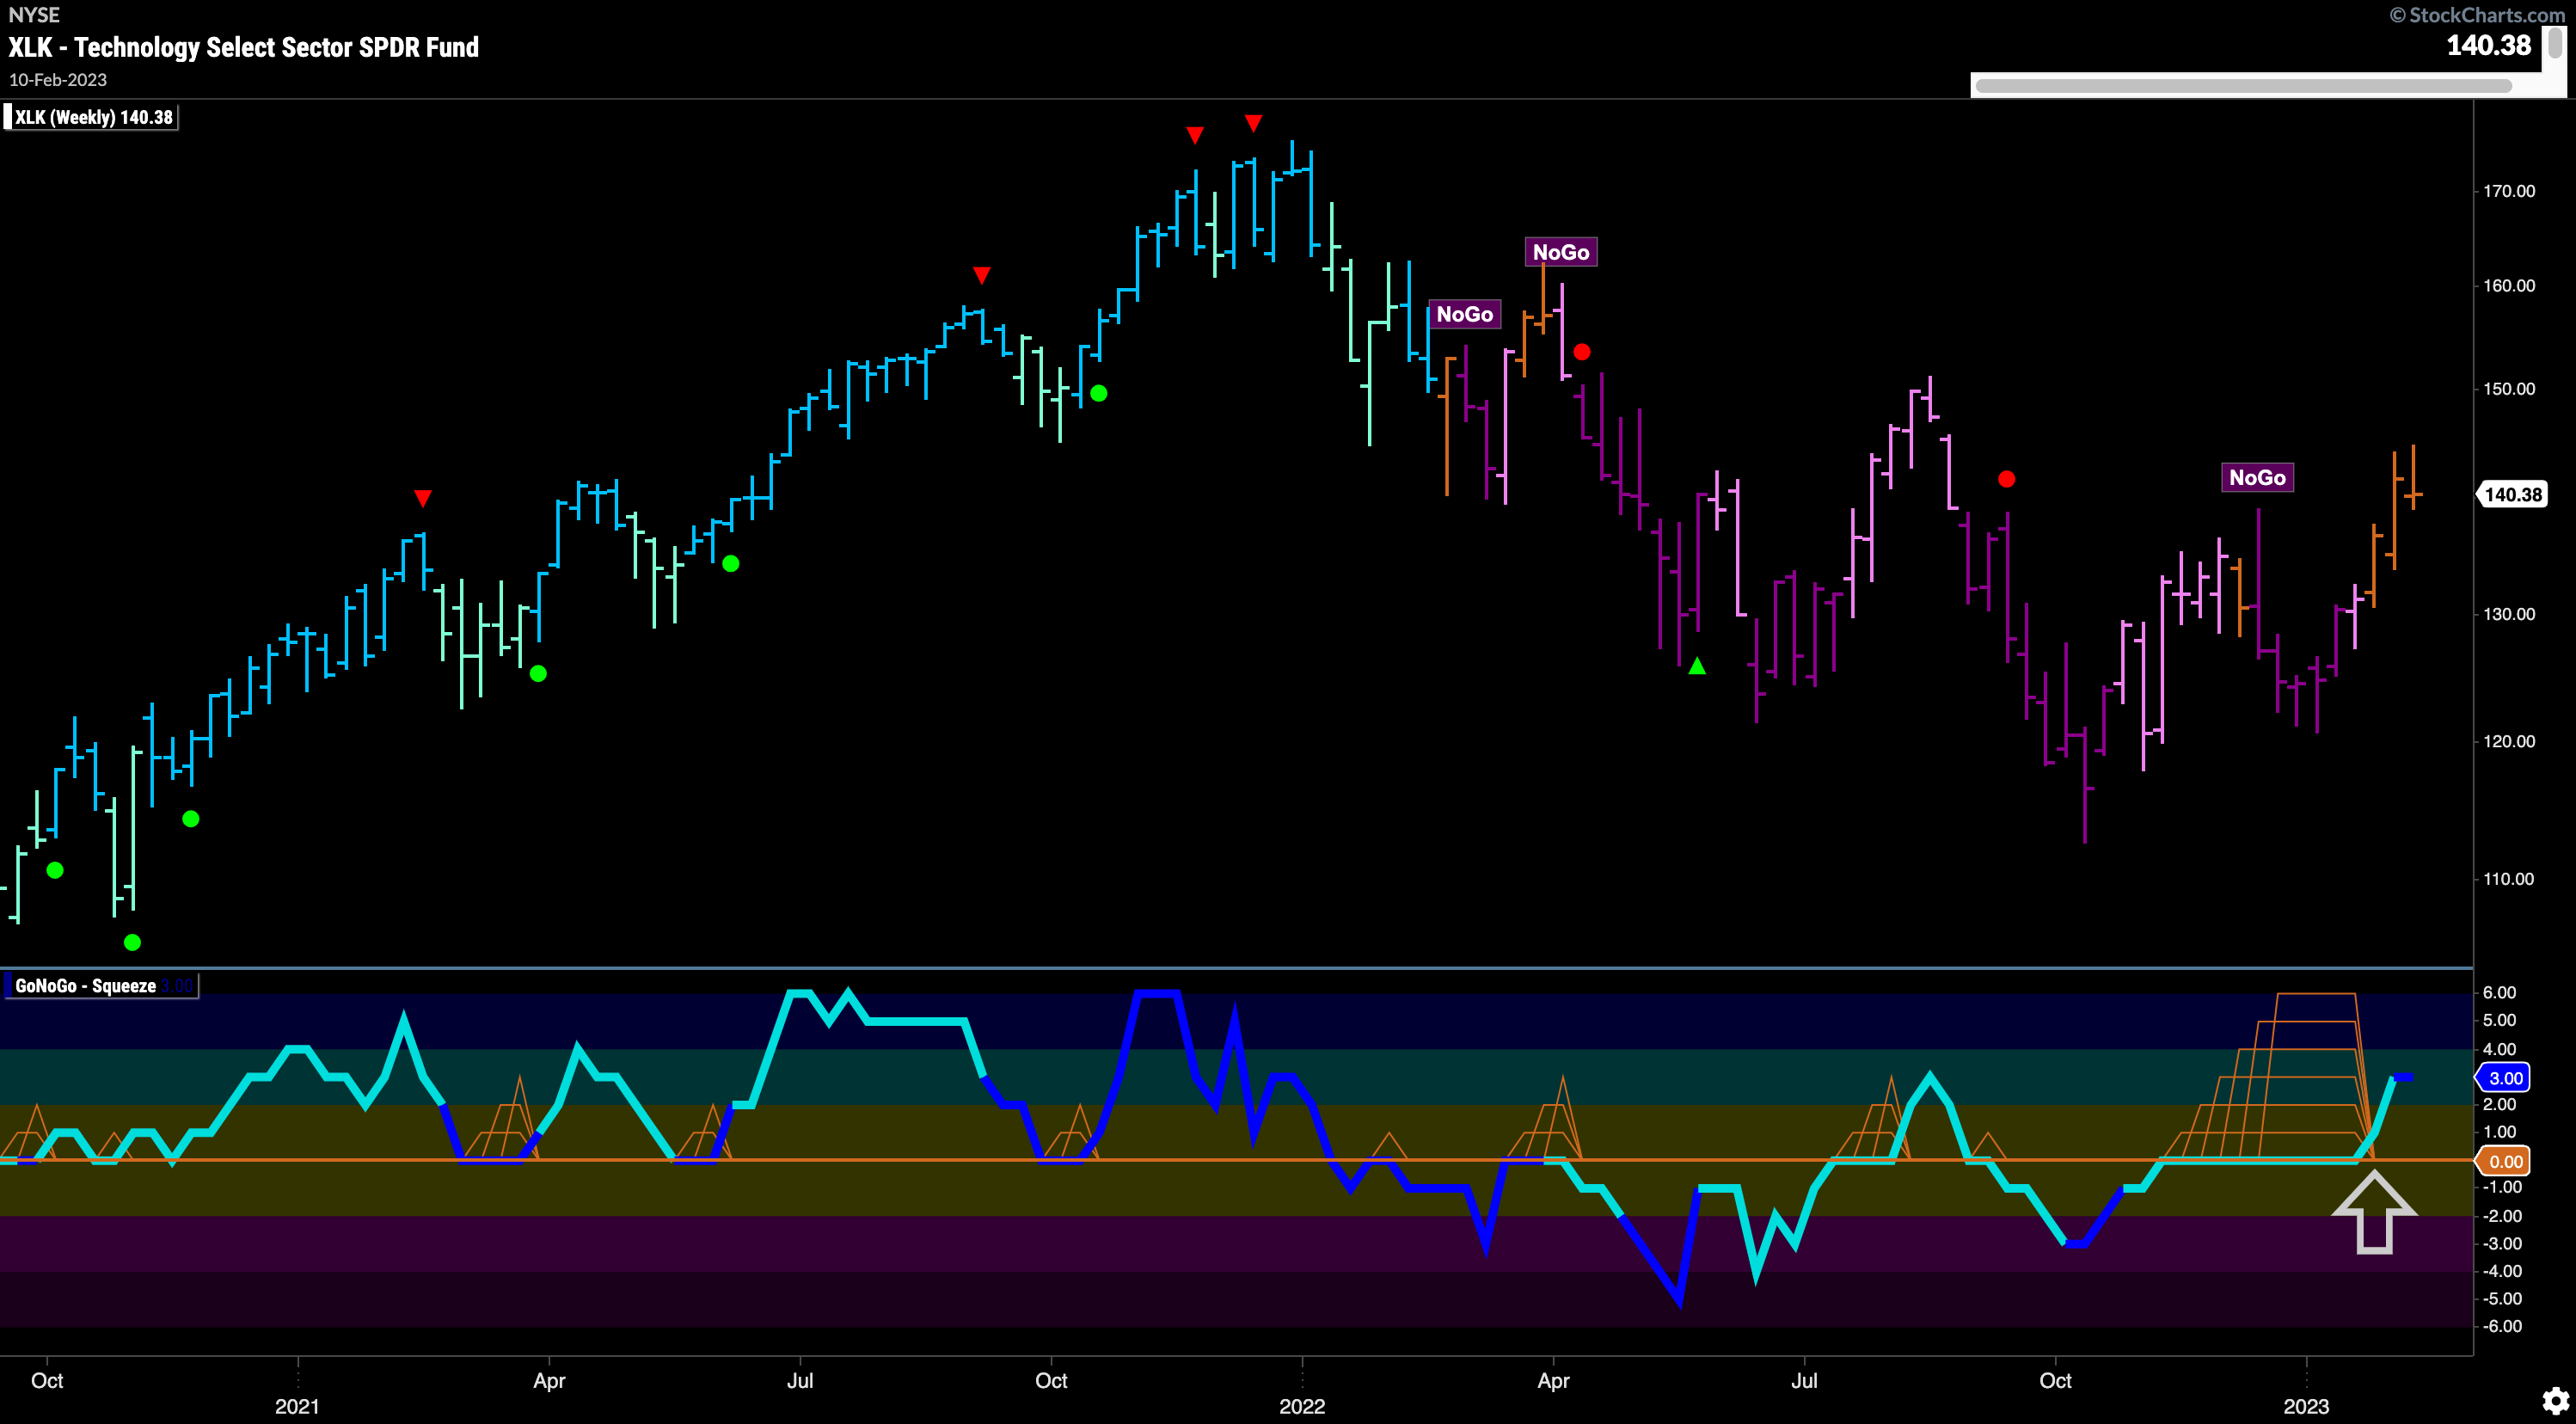Click the 6.00 oscillator axis label
Screen dimensions: 2576x1424
click(2499, 993)
